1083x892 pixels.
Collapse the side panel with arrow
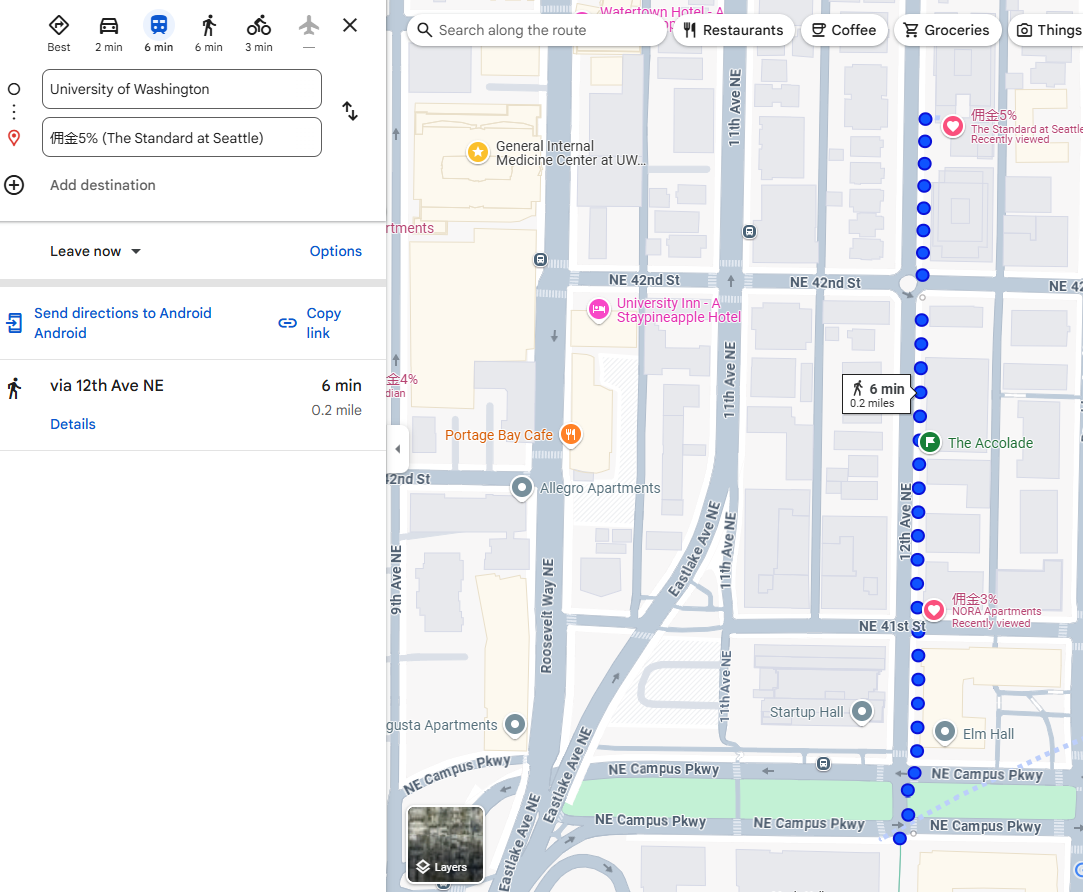397,449
